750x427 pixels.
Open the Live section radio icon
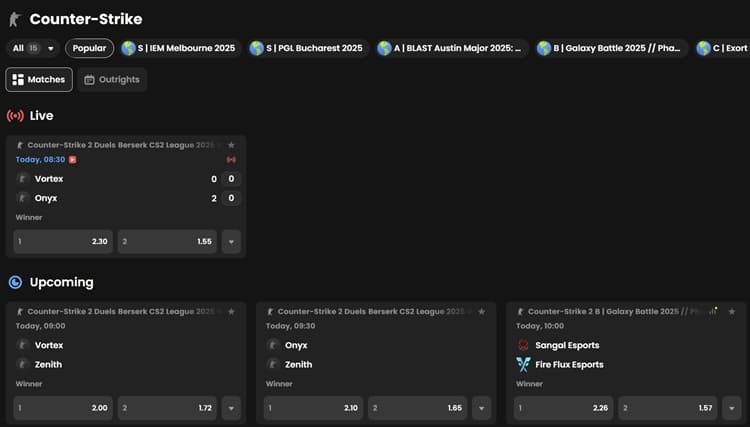click(x=15, y=116)
